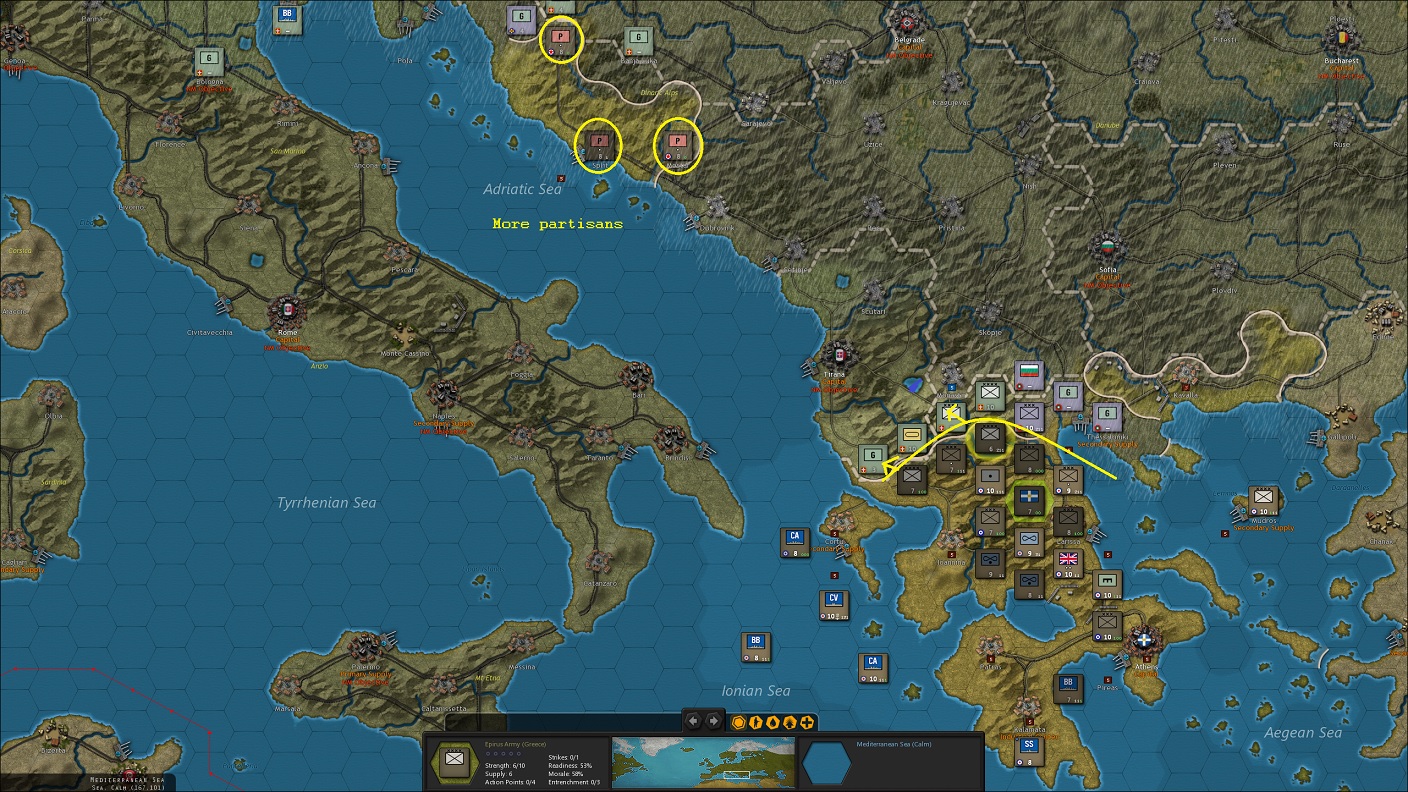Go to the previous unit with the left arrow
The width and height of the screenshot is (1408, 792).
[693, 721]
